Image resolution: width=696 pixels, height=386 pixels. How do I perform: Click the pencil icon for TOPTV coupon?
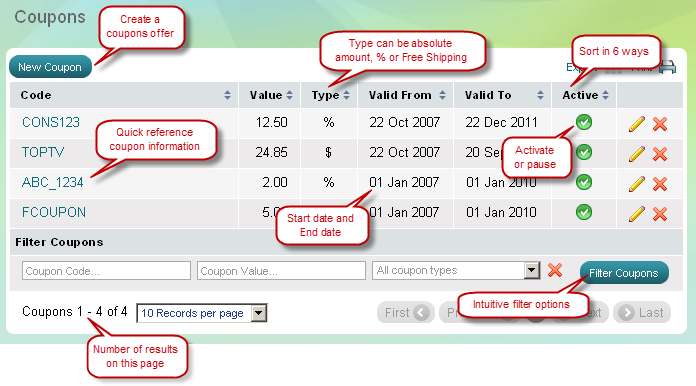(637, 154)
